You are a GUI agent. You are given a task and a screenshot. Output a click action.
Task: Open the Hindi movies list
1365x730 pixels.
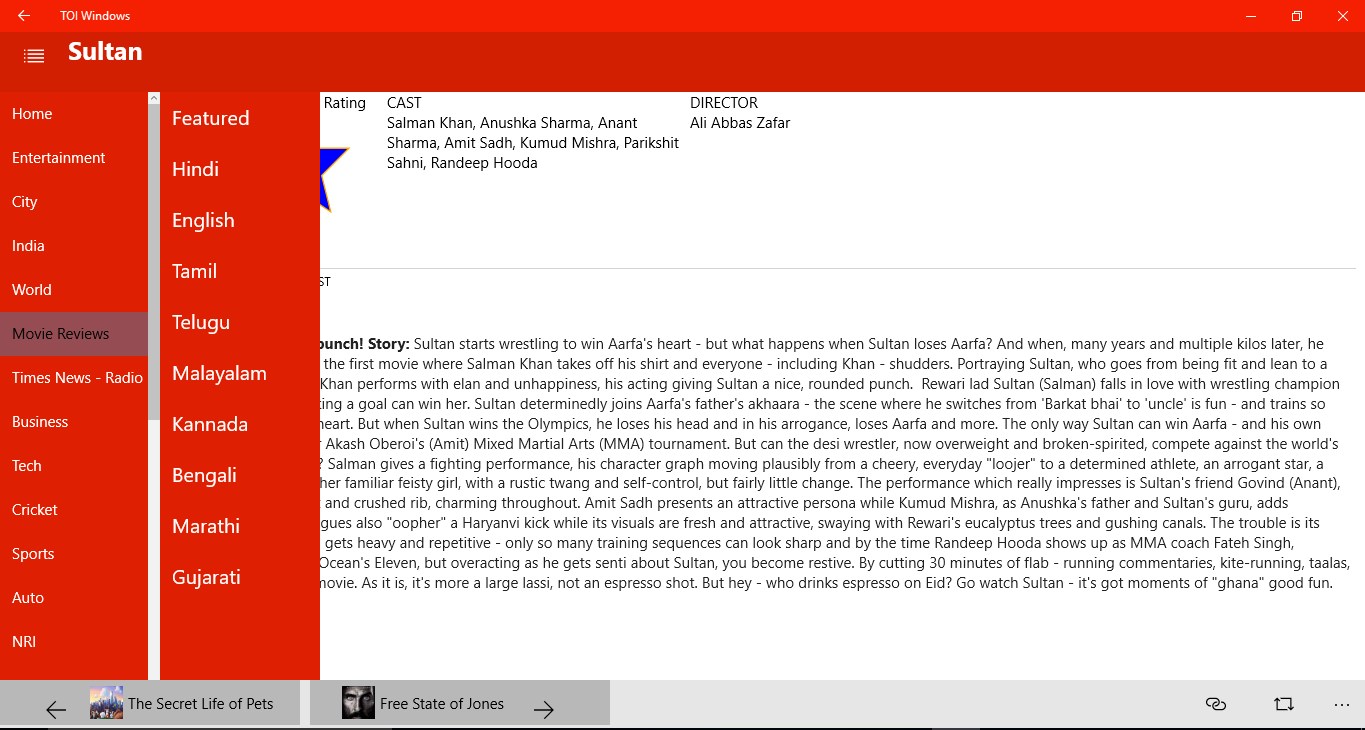pyautogui.click(x=195, y=169)
